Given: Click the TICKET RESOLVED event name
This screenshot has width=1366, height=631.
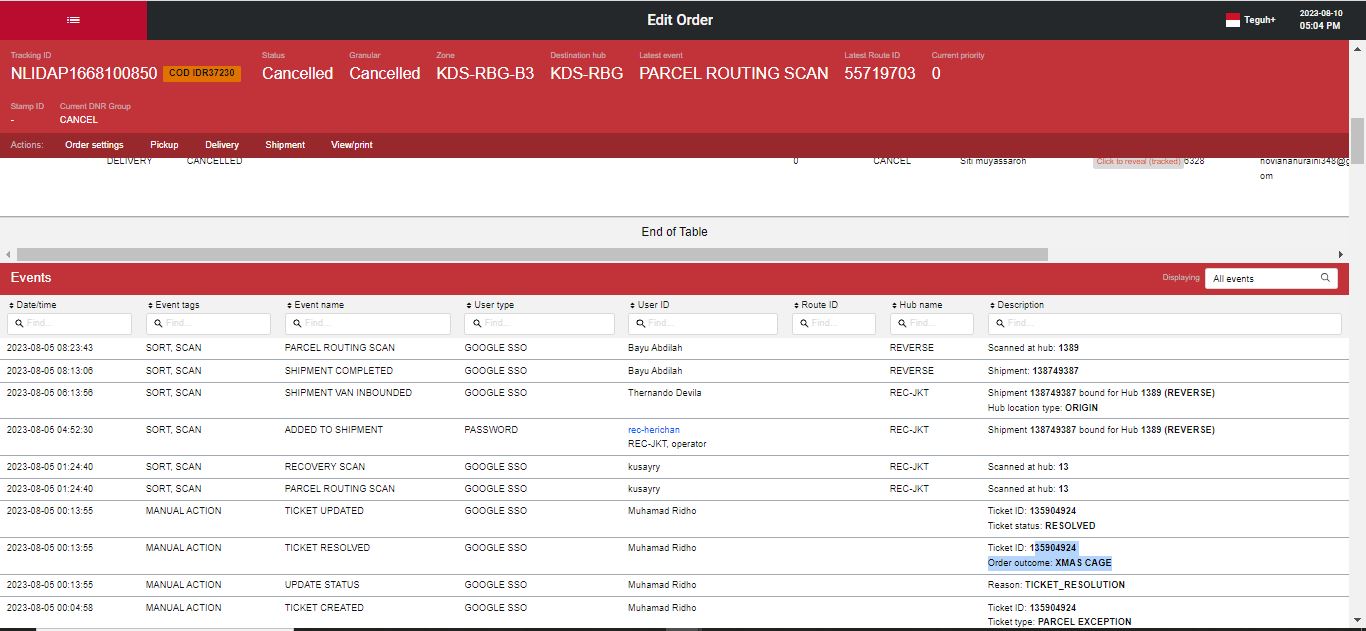Looking at the screenshot, I should (327, 548).
